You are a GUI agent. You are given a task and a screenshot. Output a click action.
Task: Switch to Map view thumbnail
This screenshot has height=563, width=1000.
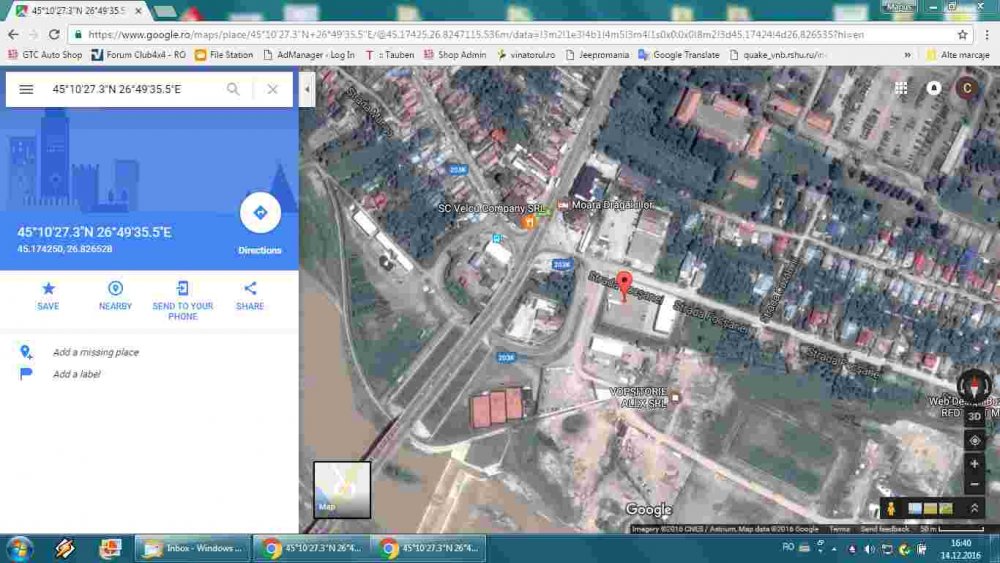click(342, 490)
